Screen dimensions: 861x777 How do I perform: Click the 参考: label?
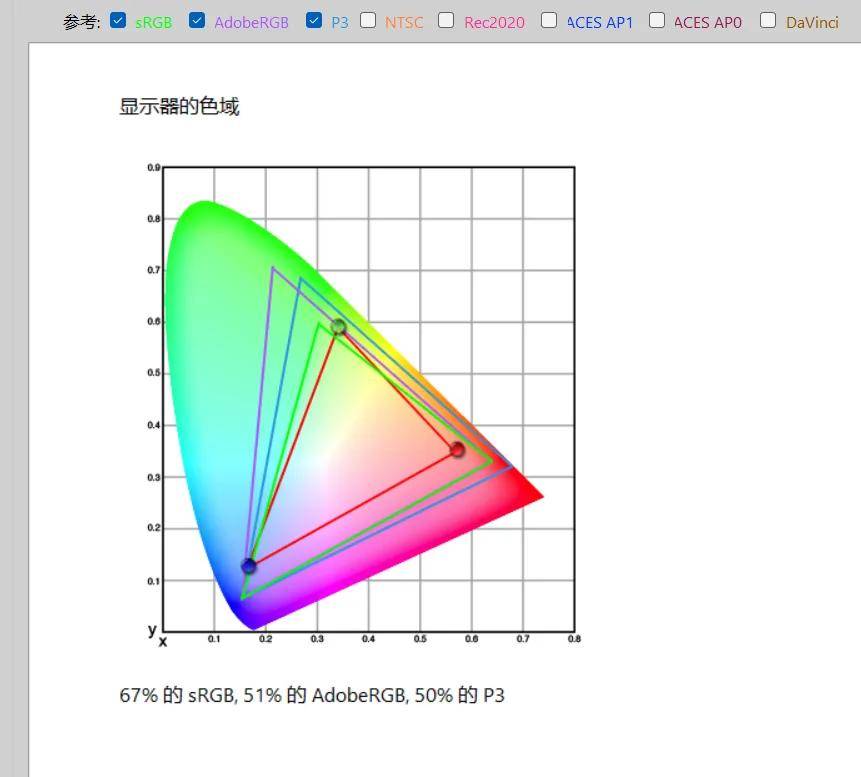(82, 22)
